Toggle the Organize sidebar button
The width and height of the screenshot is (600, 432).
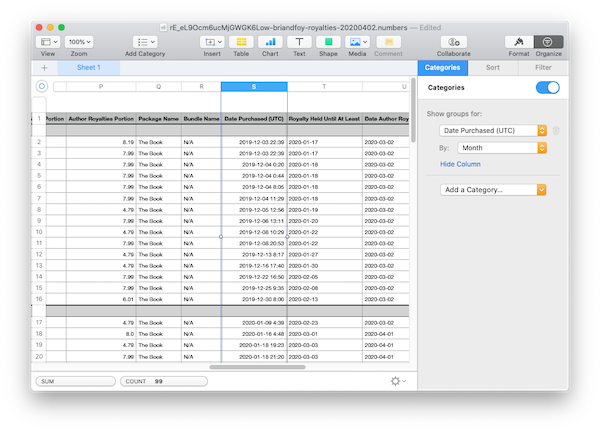tap(548, 42)
